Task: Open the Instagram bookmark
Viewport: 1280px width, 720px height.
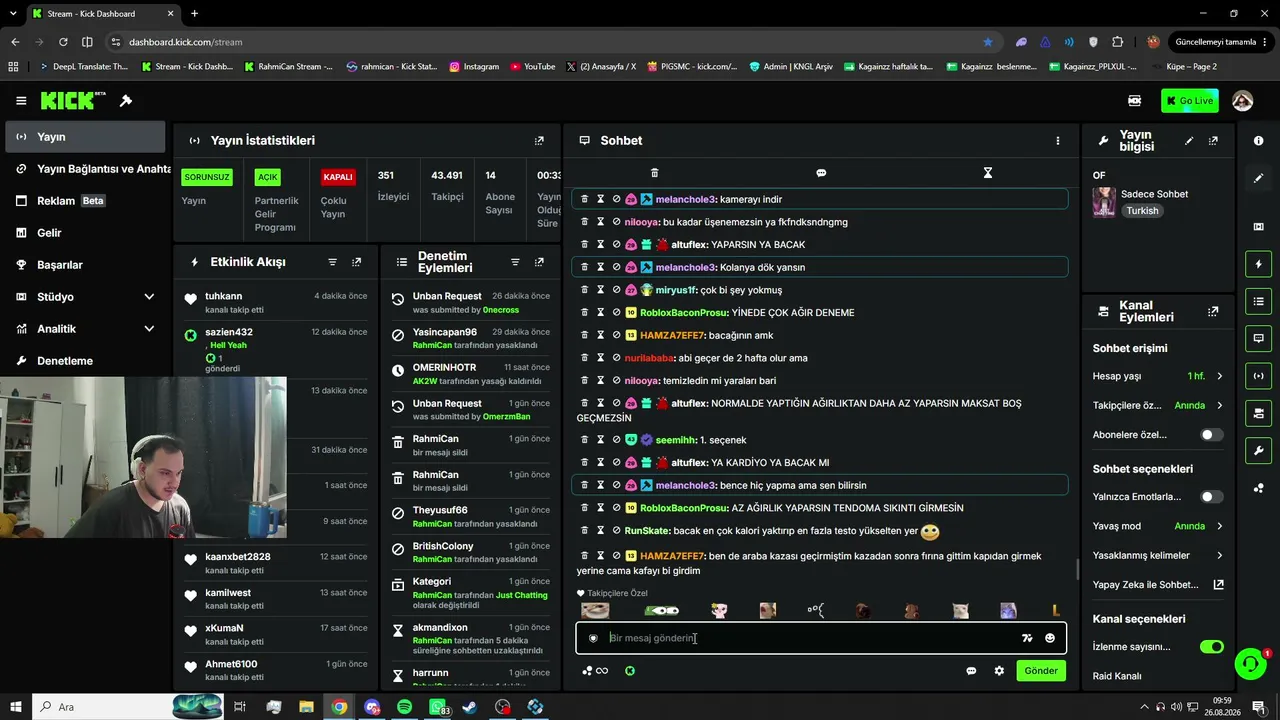Action: coord(474,67)
